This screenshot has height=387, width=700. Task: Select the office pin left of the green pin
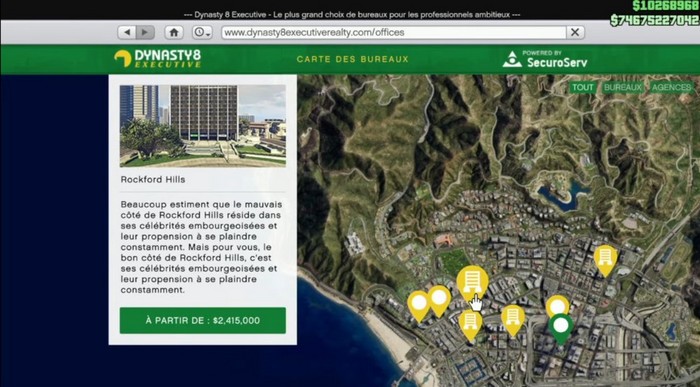pyautogui.click(x=512, y=320)
